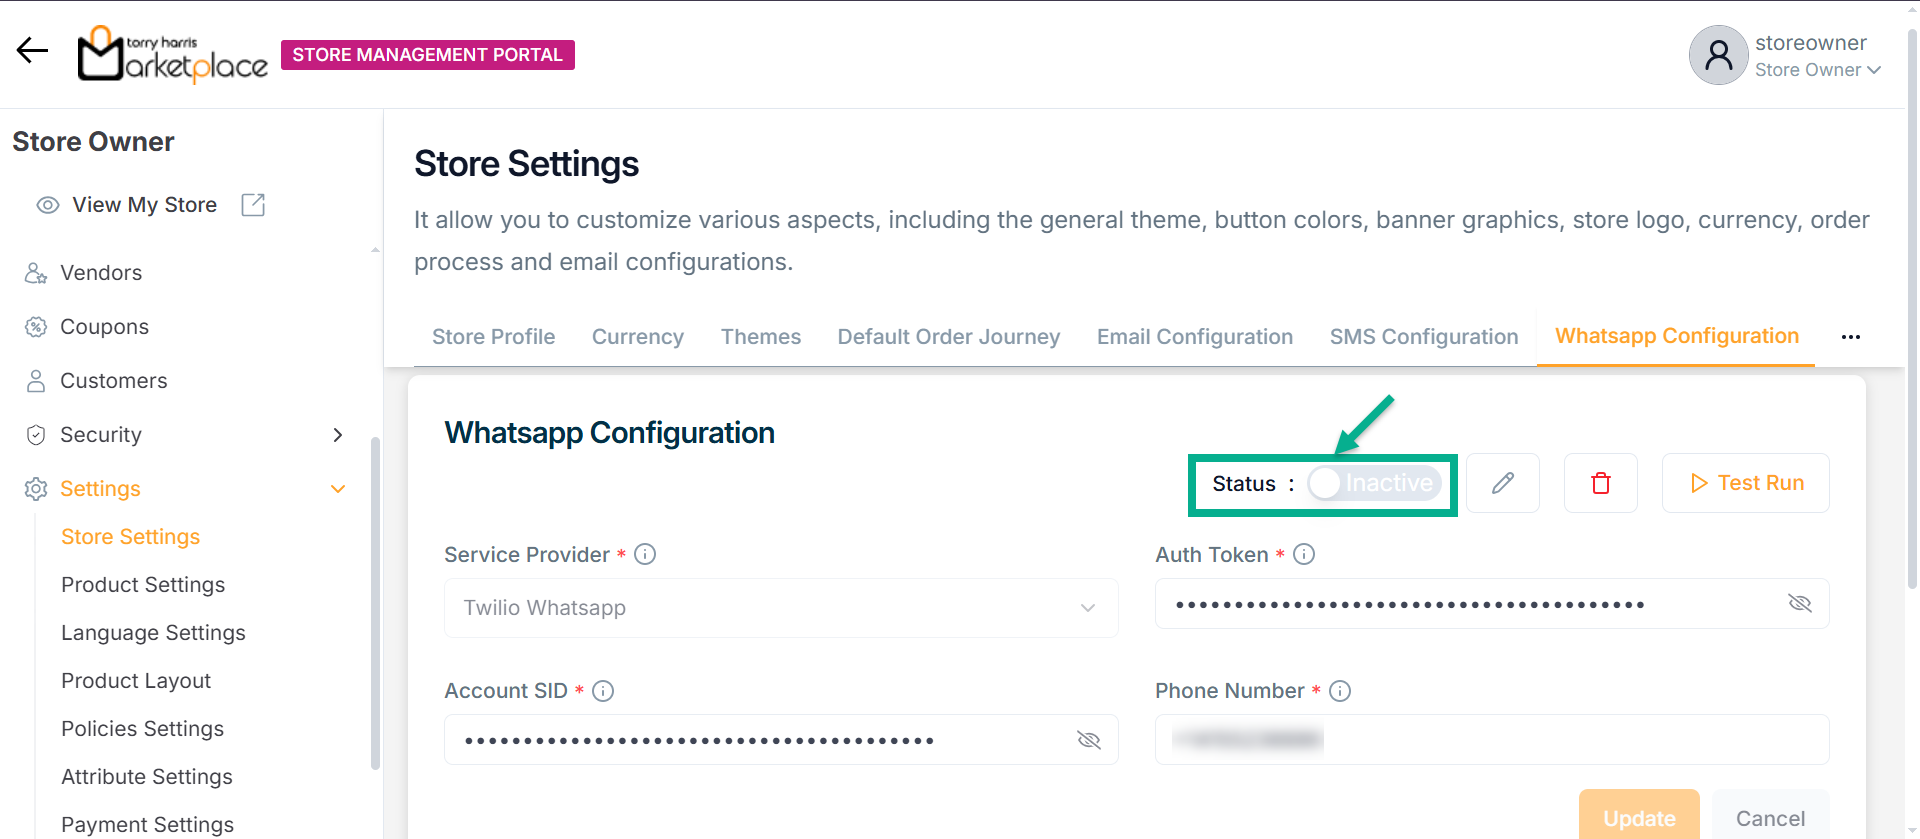Image resolution: width=1920 pixels, height=839 pixels.
Task: Expand the Security sidebar menu
Action: pos(337,435)
